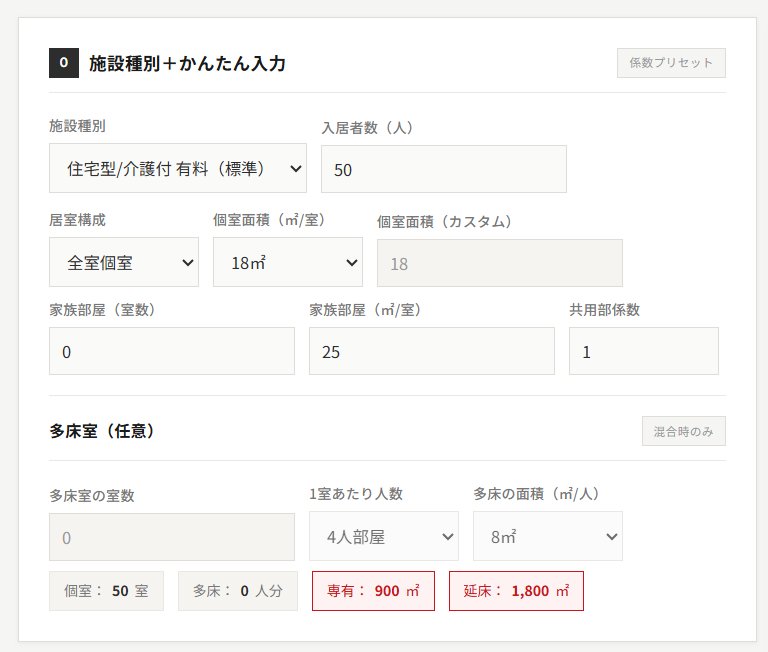The height and width of the screenshot is (652, 768).
Task: Click the 施設種別+かんたん入力 heading
Action: pyautogui.click(x=187, y=63)
